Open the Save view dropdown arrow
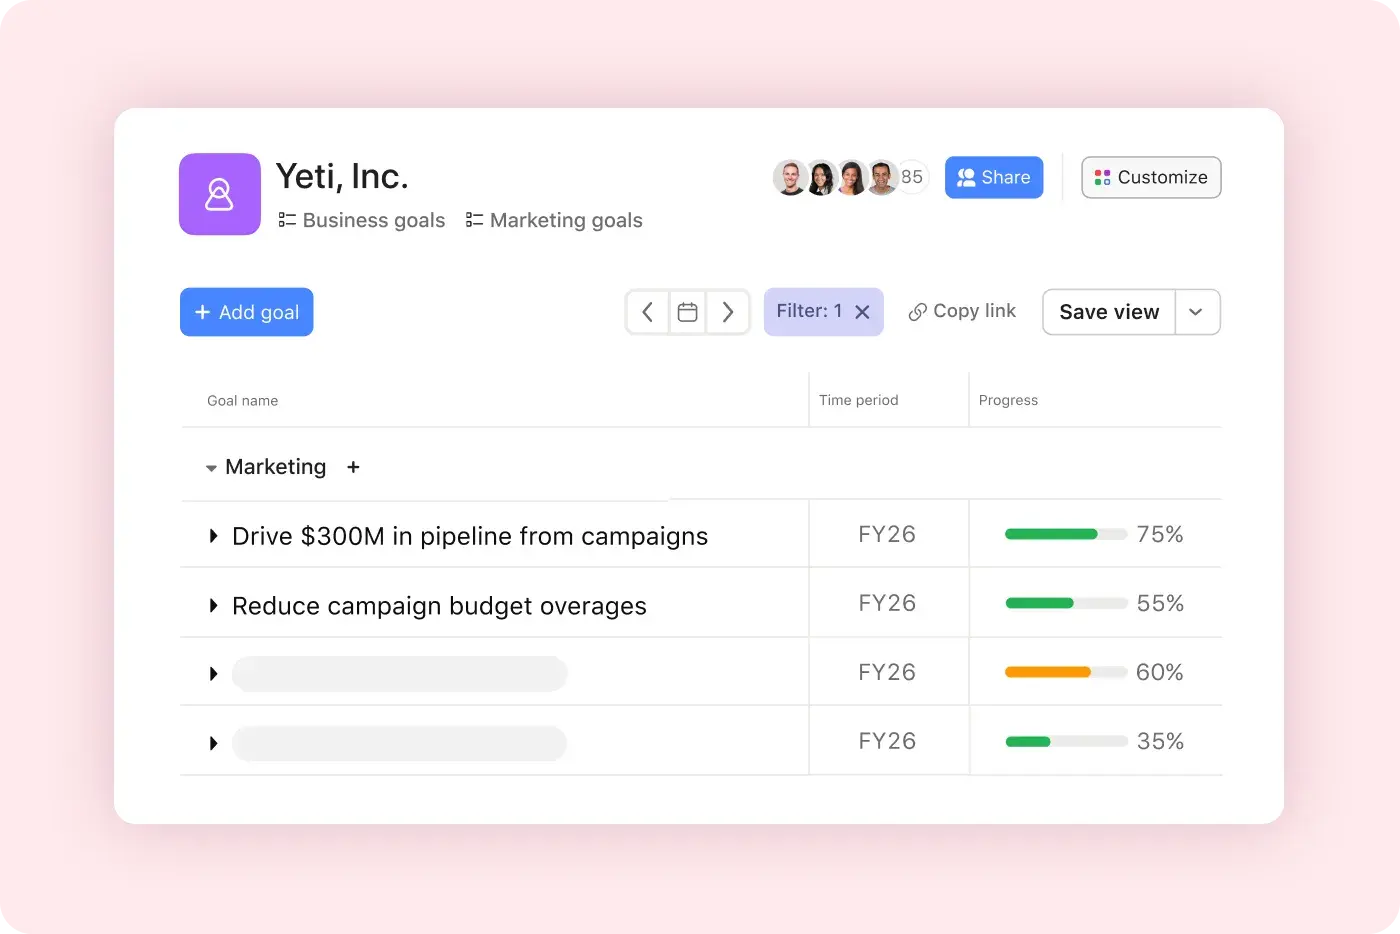1400x934 pixels. click(1196, 311)
